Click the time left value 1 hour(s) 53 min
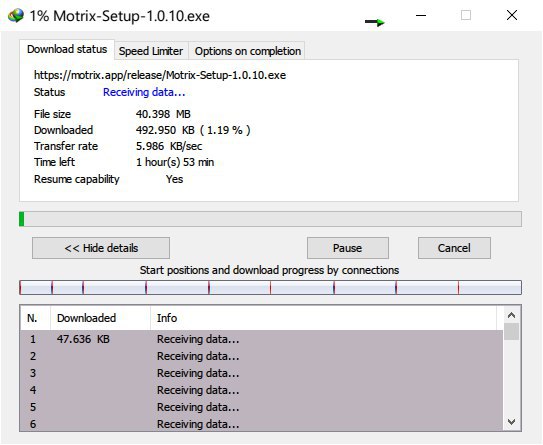 point(175,162)
